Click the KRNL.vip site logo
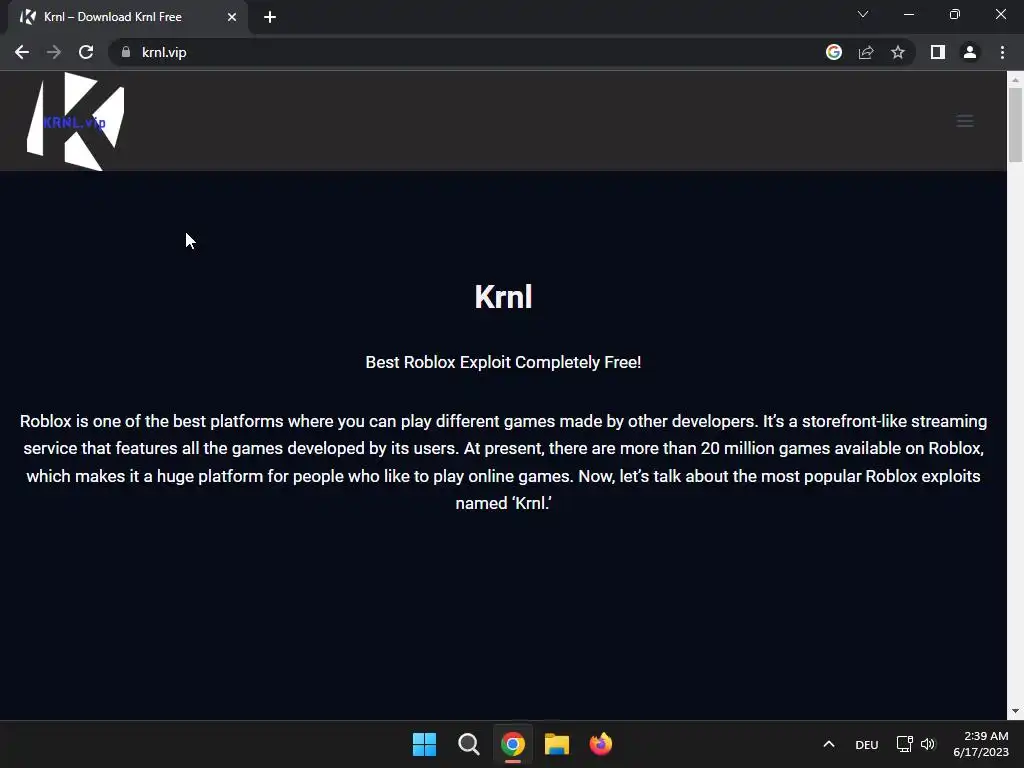The width and height of the screenshot is (1024, 768). [x=75, y=121]
